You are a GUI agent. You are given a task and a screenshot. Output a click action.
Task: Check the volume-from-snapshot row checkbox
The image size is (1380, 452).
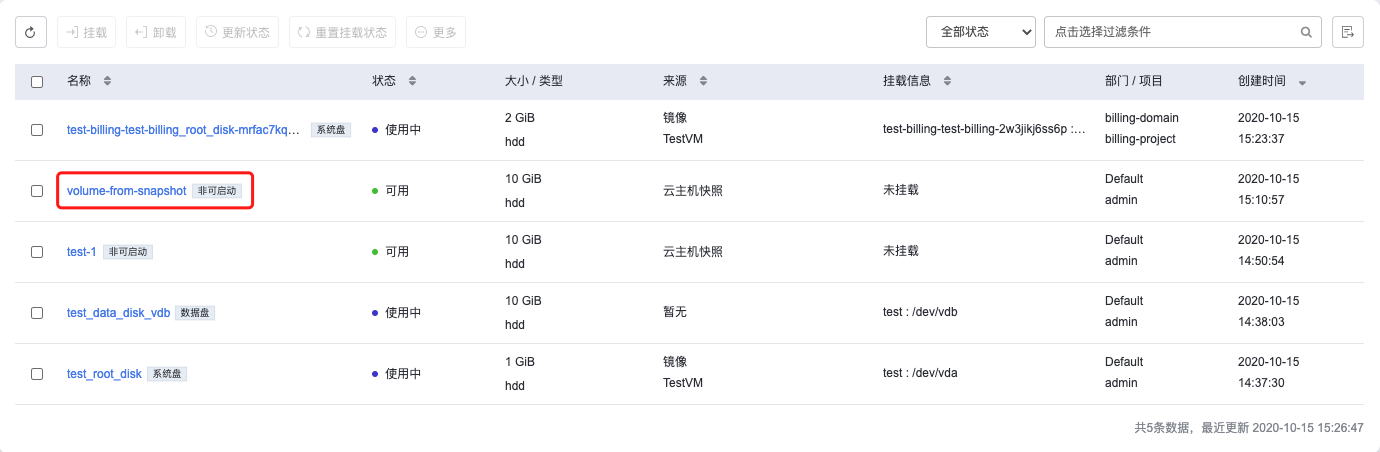pyautogui.click(x=37, y=190)
